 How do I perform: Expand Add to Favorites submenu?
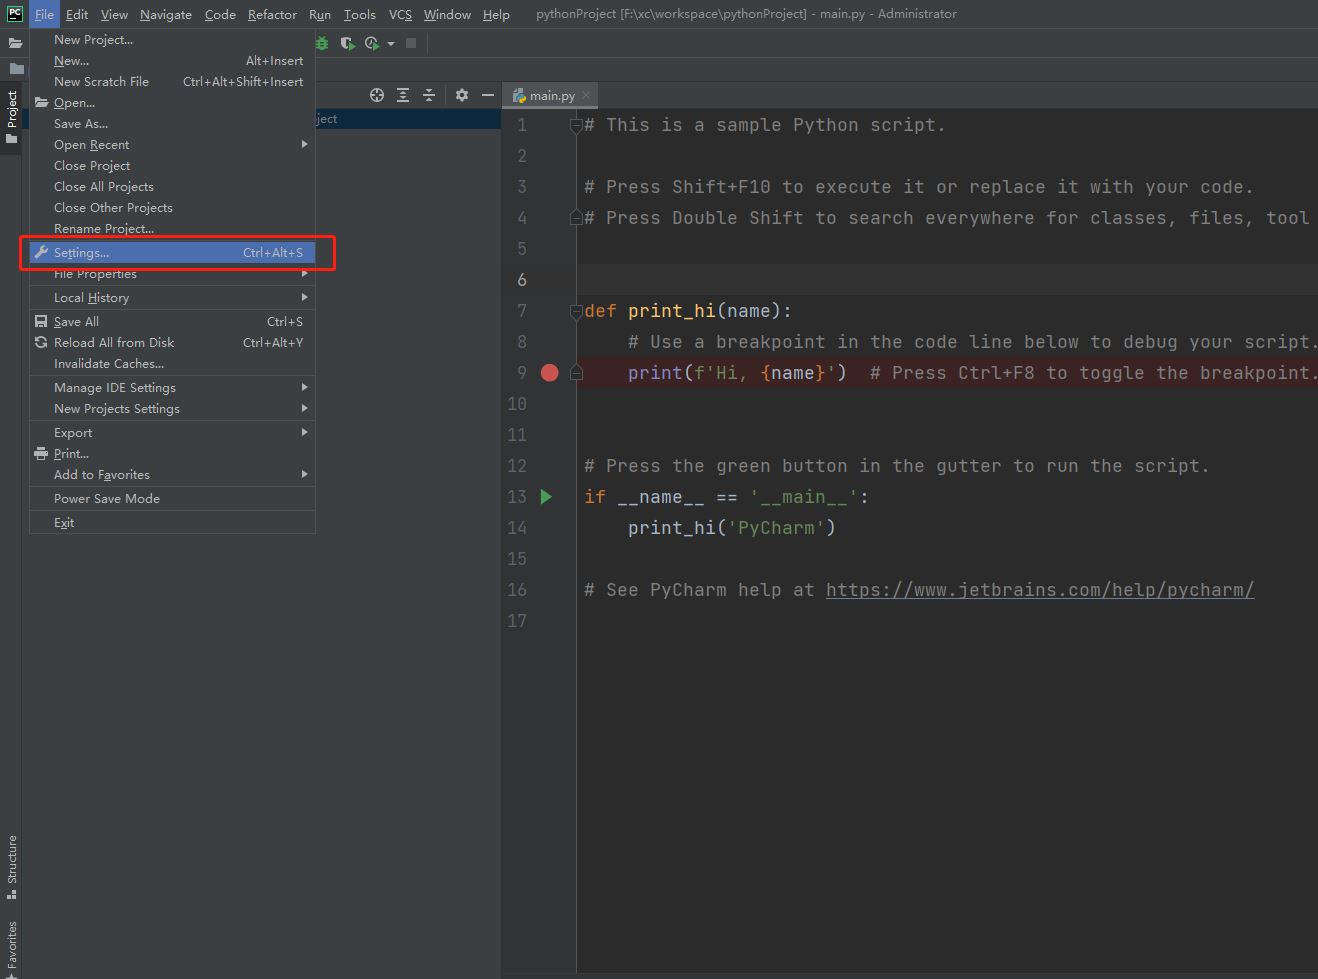(x=173, y=475)
